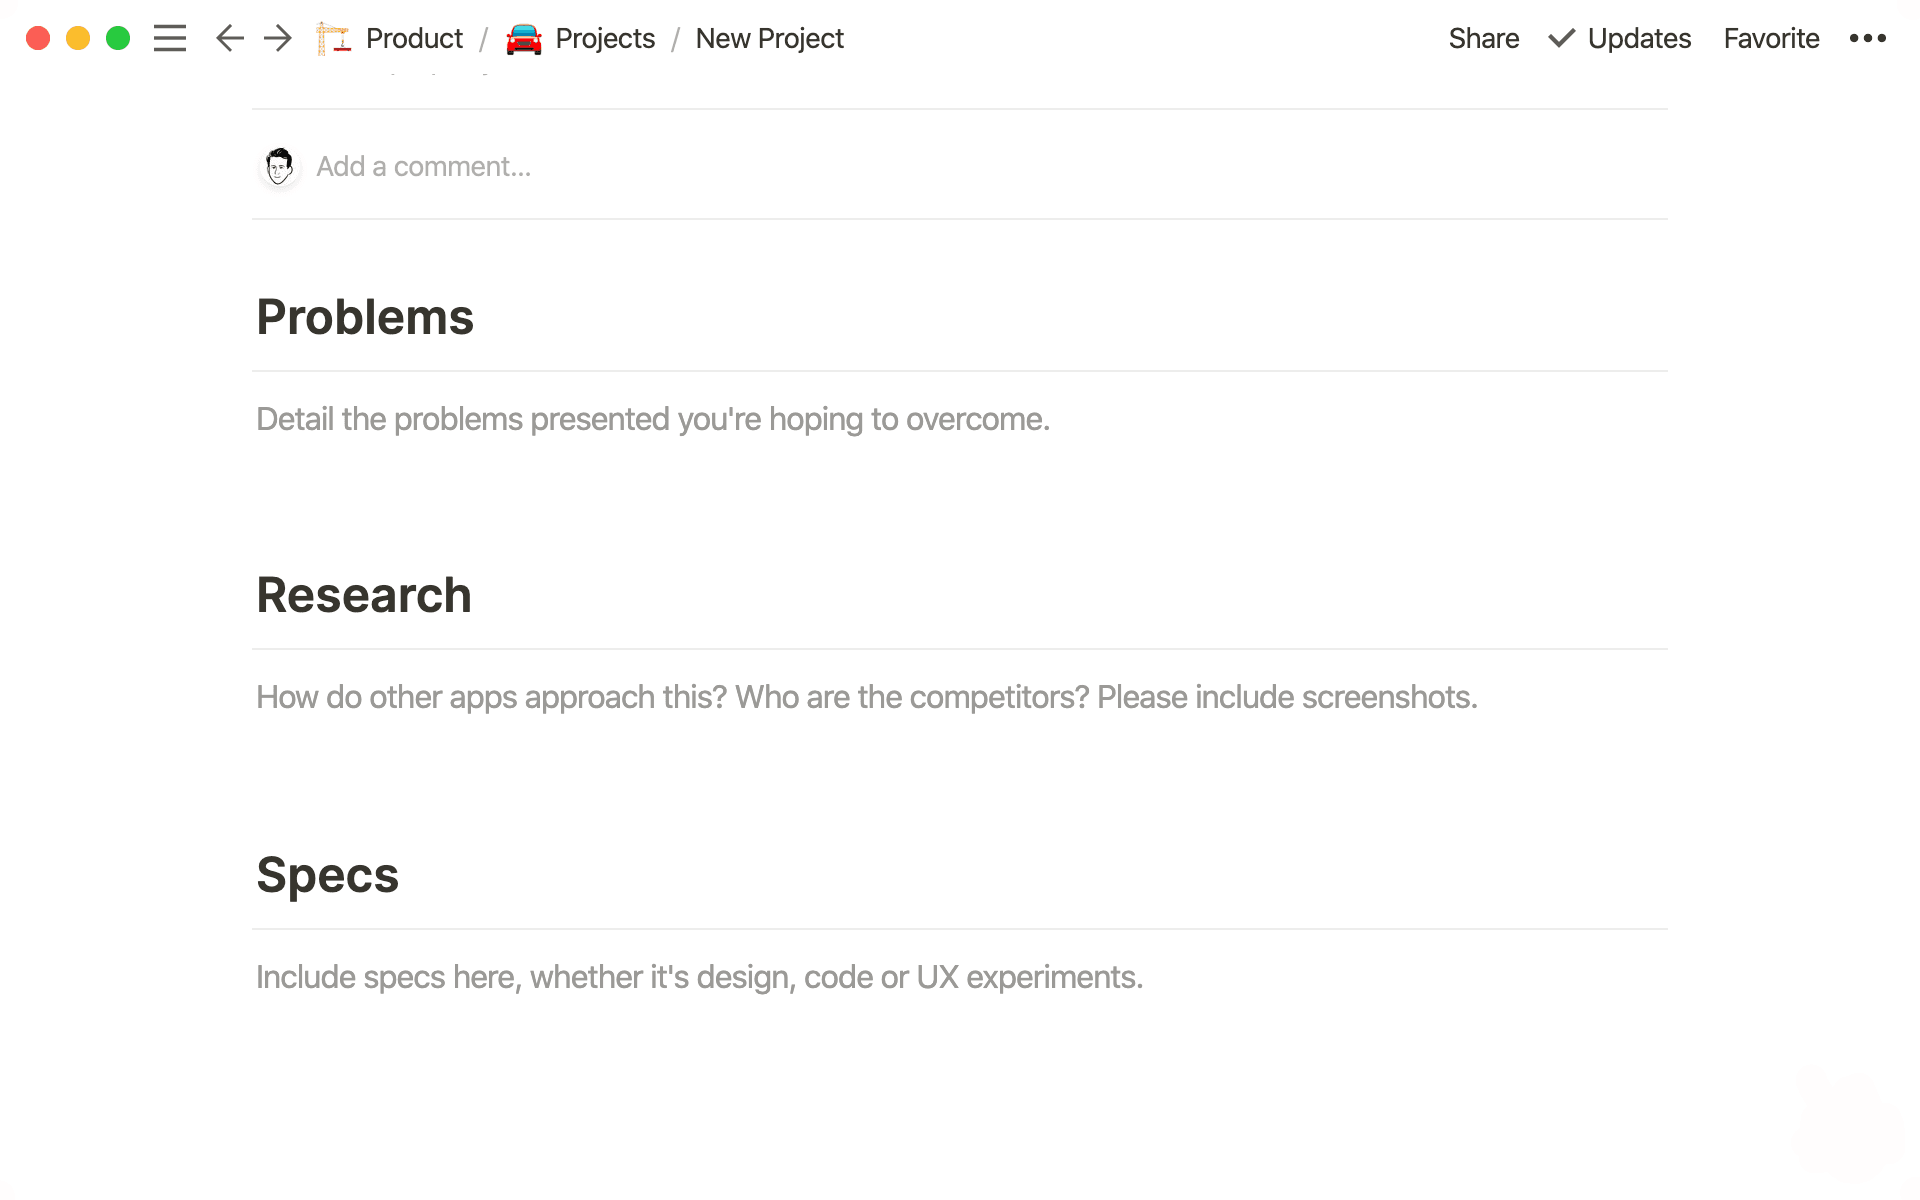The width and height of the screenshot is (1920, 1200).
Task: Open the Projects breadcrumb page
Action: click(605, 38)
